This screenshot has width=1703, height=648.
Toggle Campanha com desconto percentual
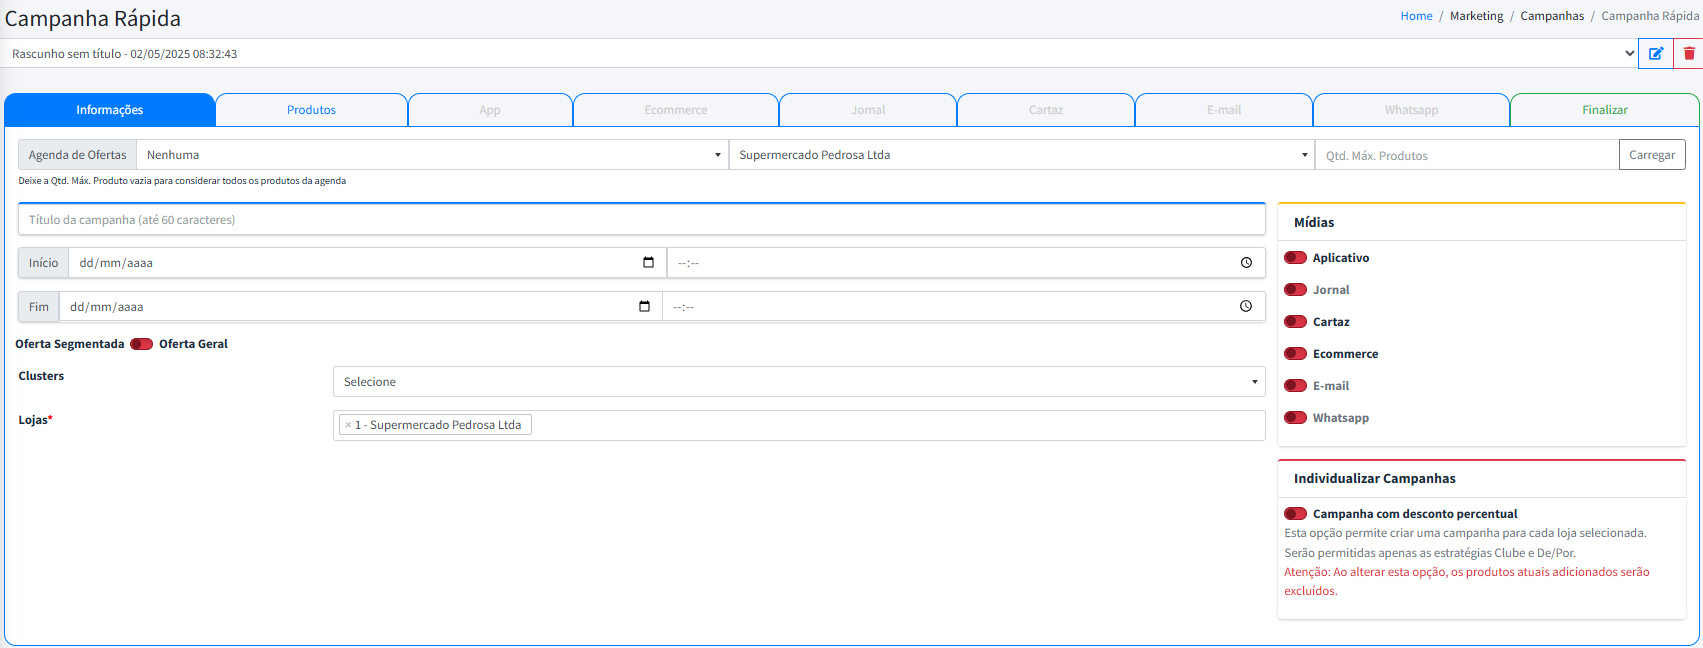tap(1295, 514)
